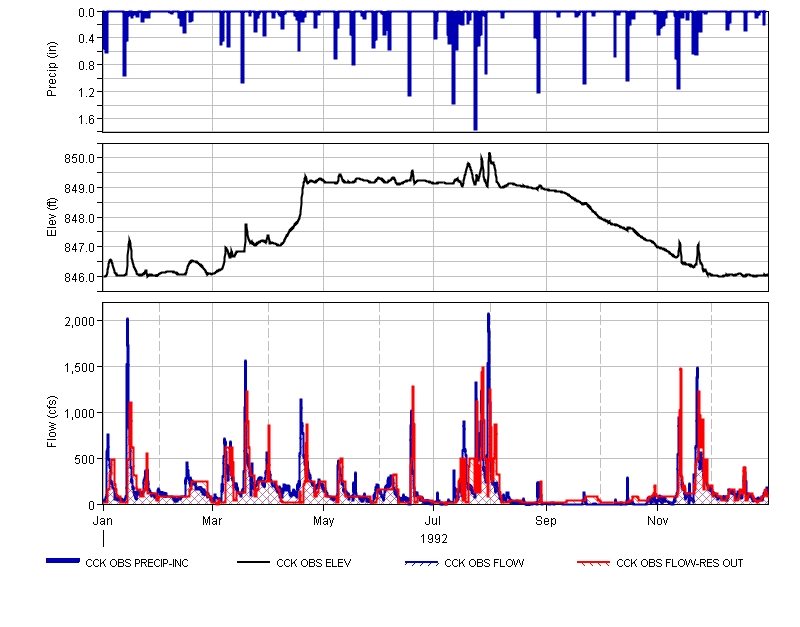This screenshot has width=800, height=627.
Task: Click the 1,500 flow axis value
Action: click(x=80, y=367)
